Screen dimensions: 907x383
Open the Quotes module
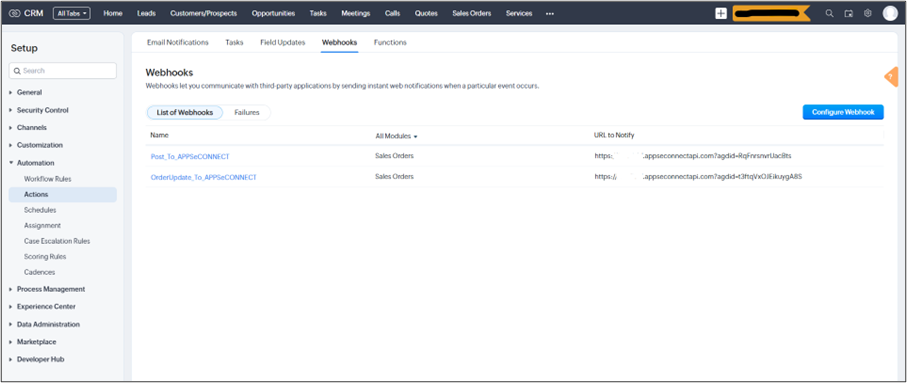[x=426, y=13]
